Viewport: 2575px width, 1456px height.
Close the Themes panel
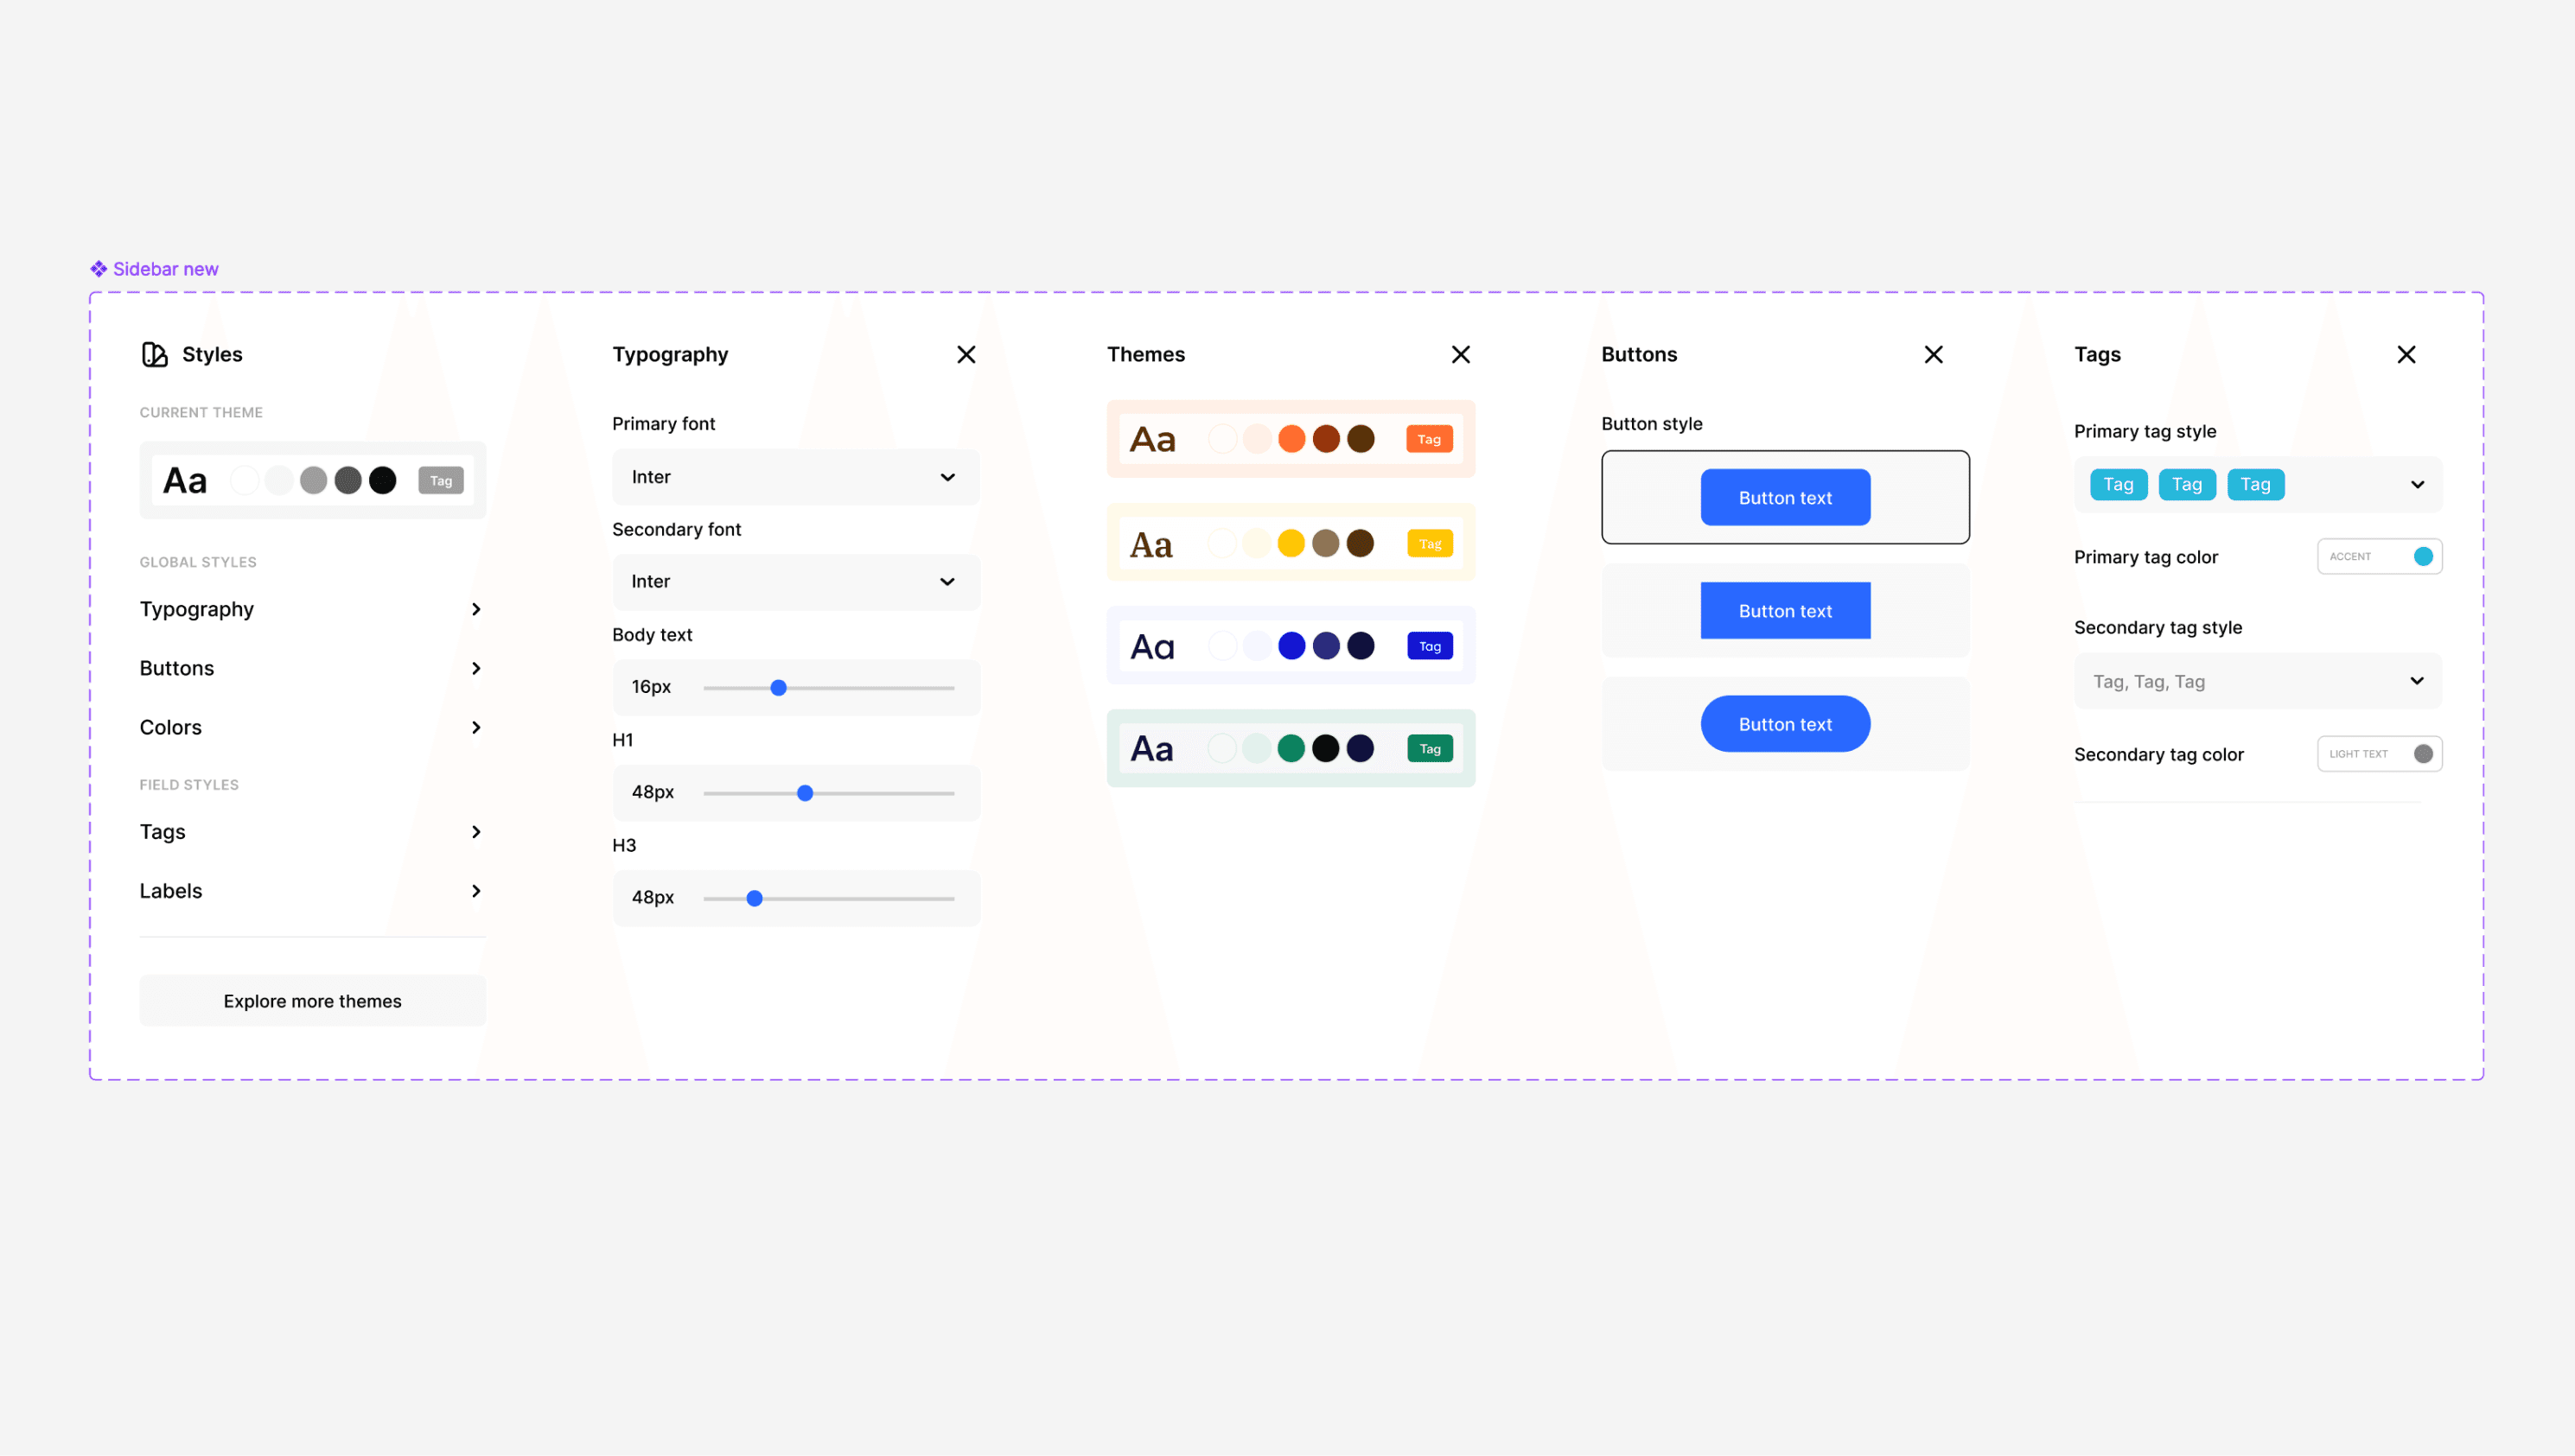tap(1460, 354)
